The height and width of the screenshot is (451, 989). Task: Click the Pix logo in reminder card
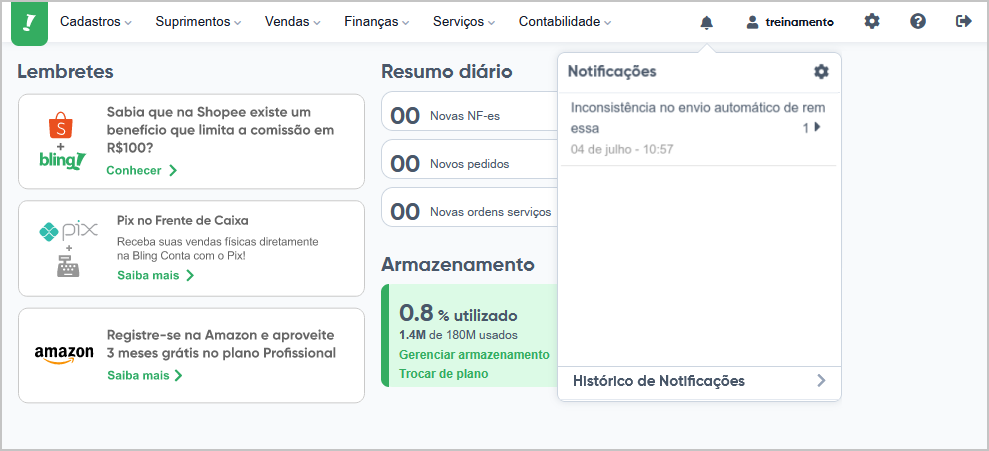tap(68, 231)
